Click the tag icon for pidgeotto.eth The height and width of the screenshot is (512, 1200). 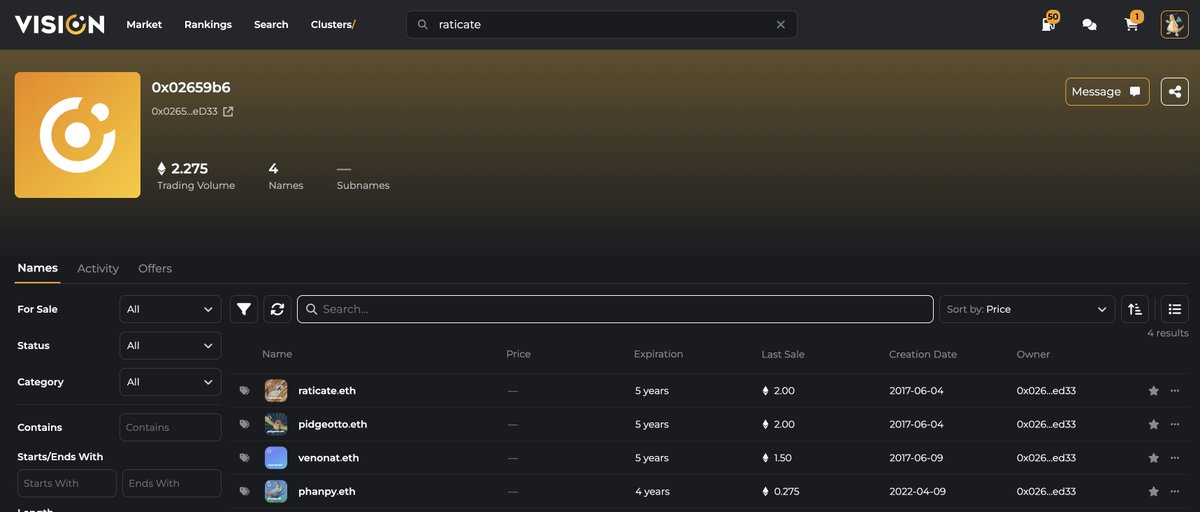coord(245,424)
